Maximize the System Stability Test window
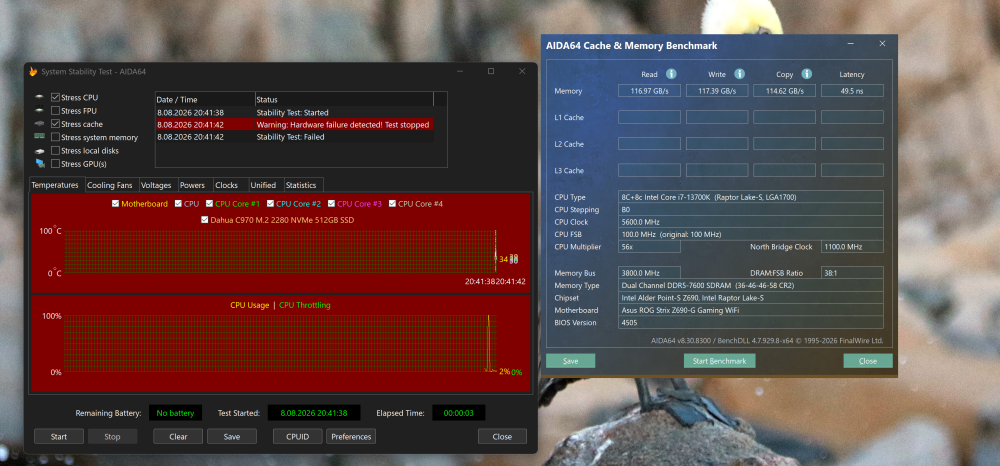The width and height of the screenshot is (1000, 466). (490, 71)
